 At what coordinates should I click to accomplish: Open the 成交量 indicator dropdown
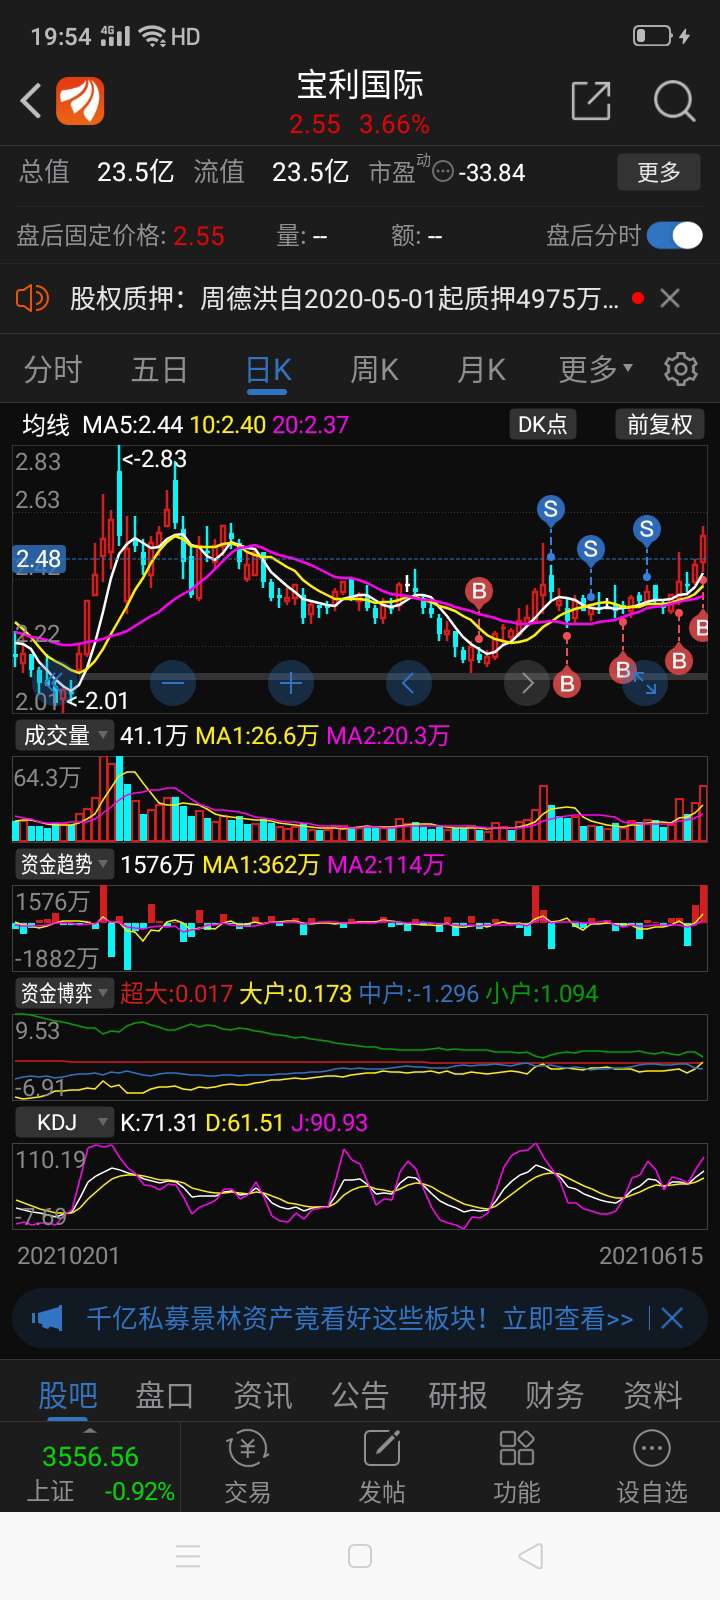click(63, 735)
